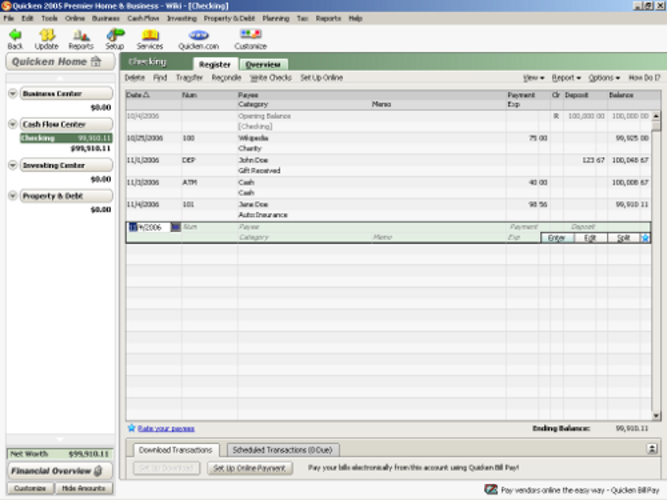Click the Update toolbar icon
The width and height of the screenshot is (667, 500).
[x=47, y=35]
